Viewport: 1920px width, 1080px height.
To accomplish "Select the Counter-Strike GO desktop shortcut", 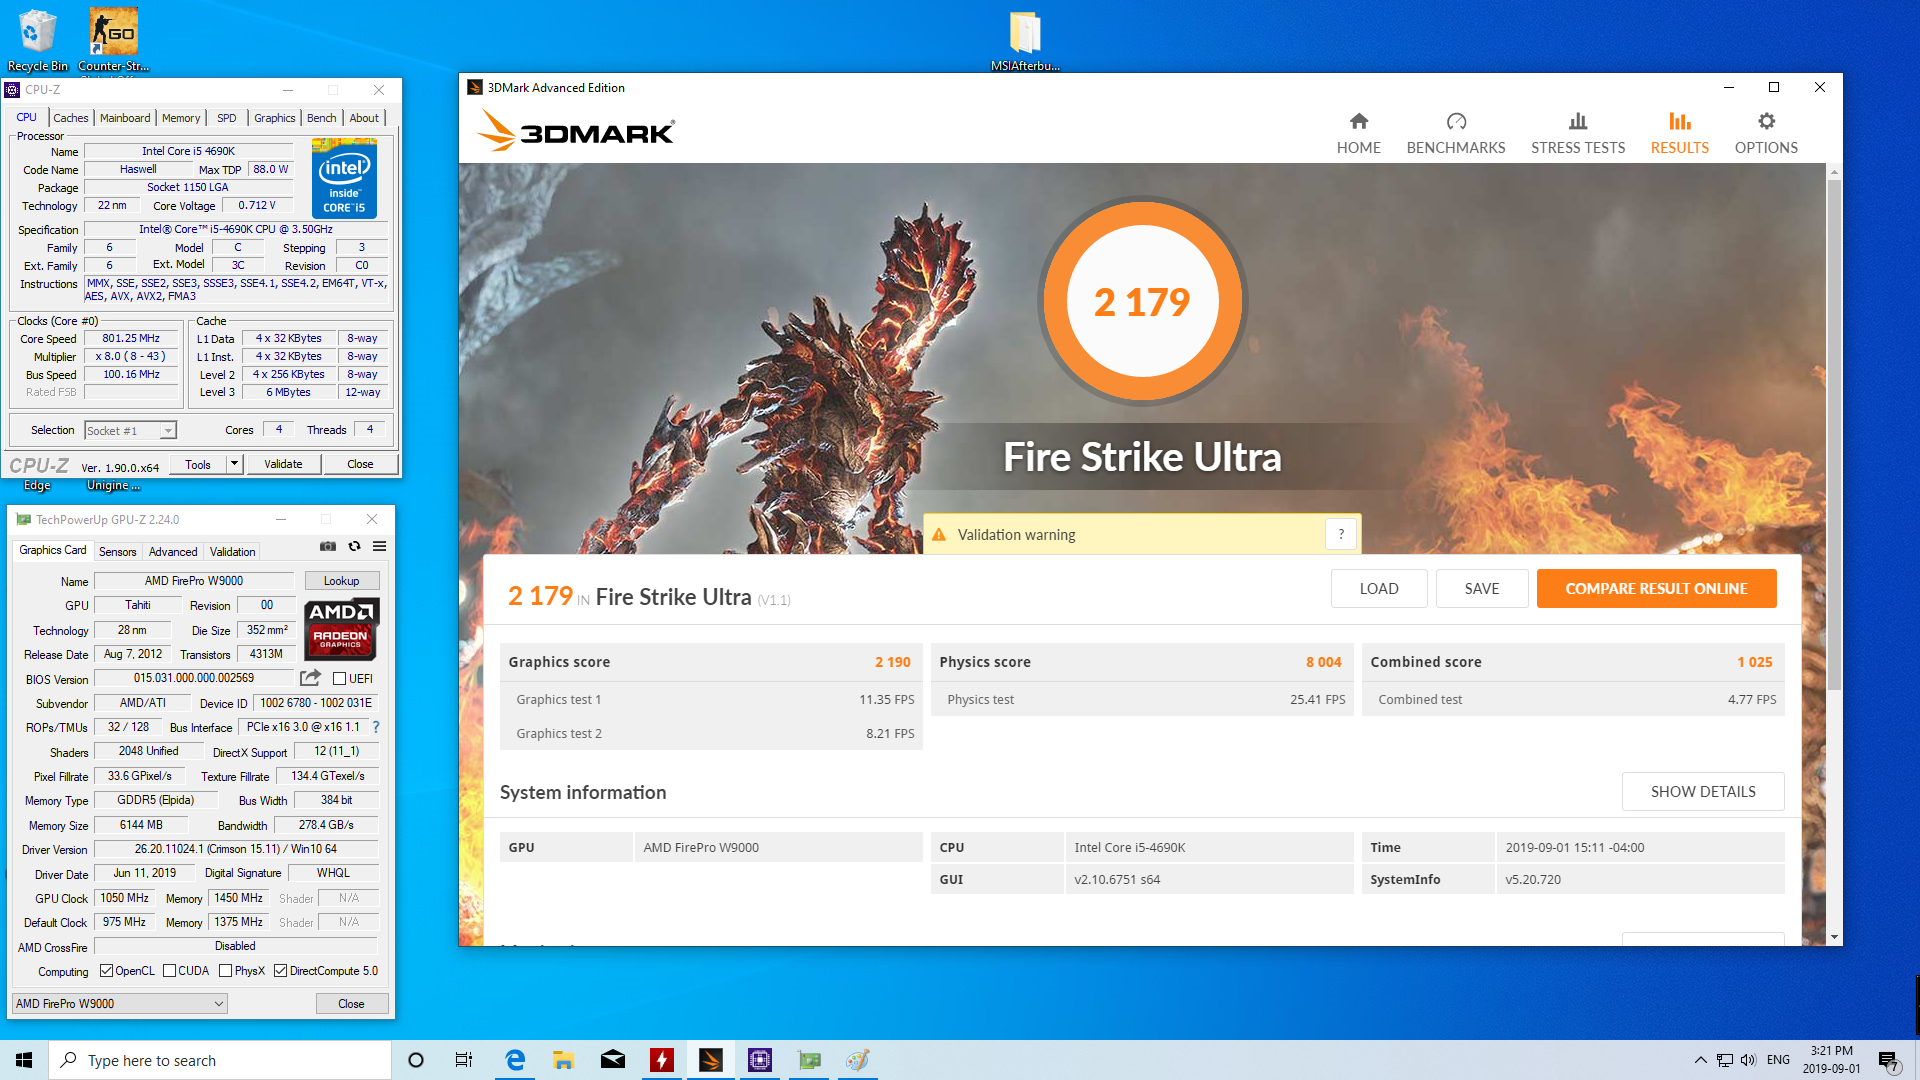I will (113, 40).
